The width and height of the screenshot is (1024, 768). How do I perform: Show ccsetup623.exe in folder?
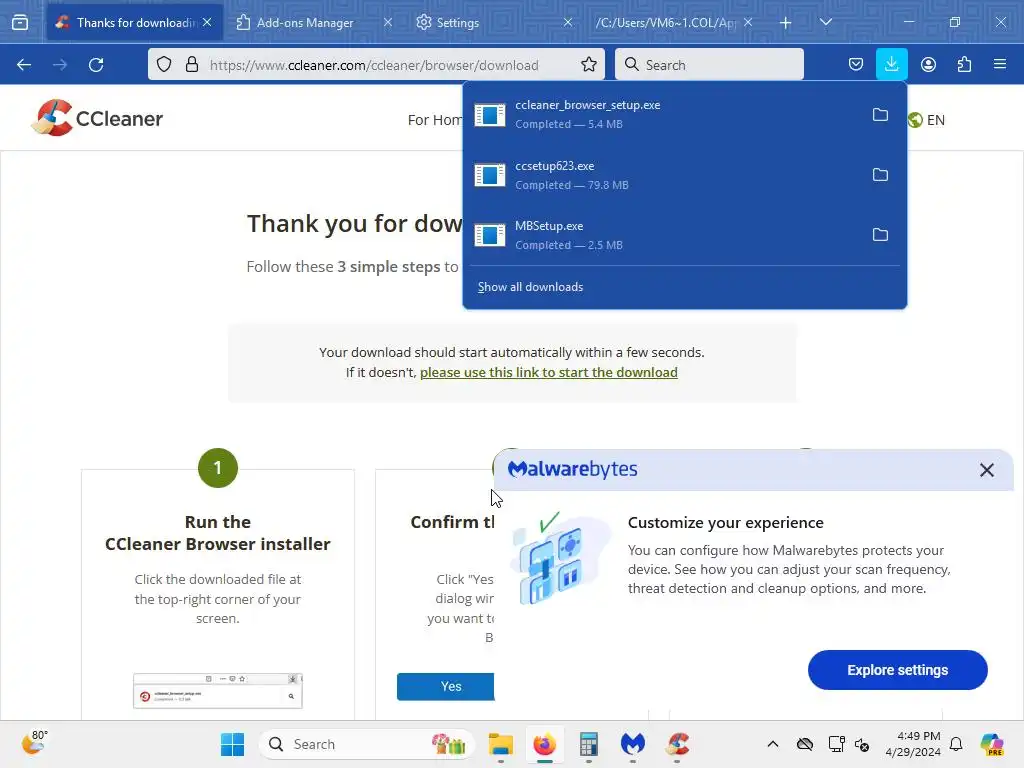point(880,175)
